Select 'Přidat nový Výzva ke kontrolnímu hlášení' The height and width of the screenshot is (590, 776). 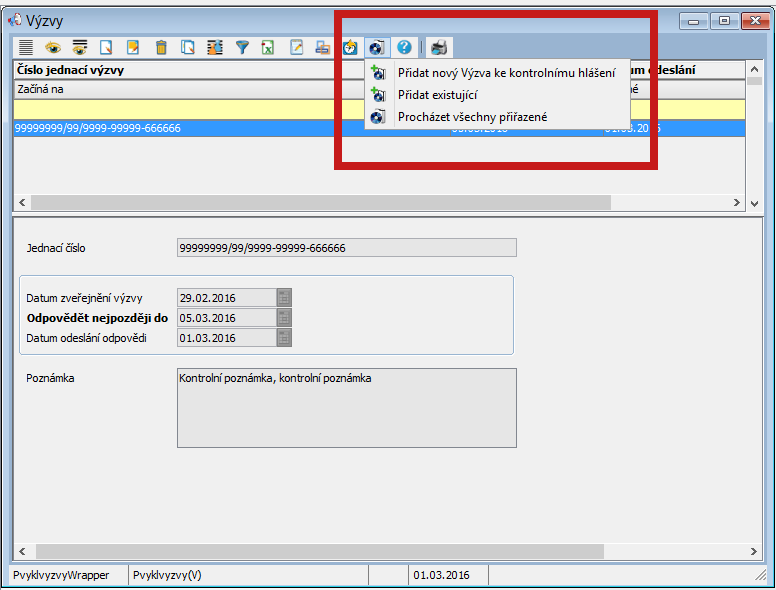(506, 73)
